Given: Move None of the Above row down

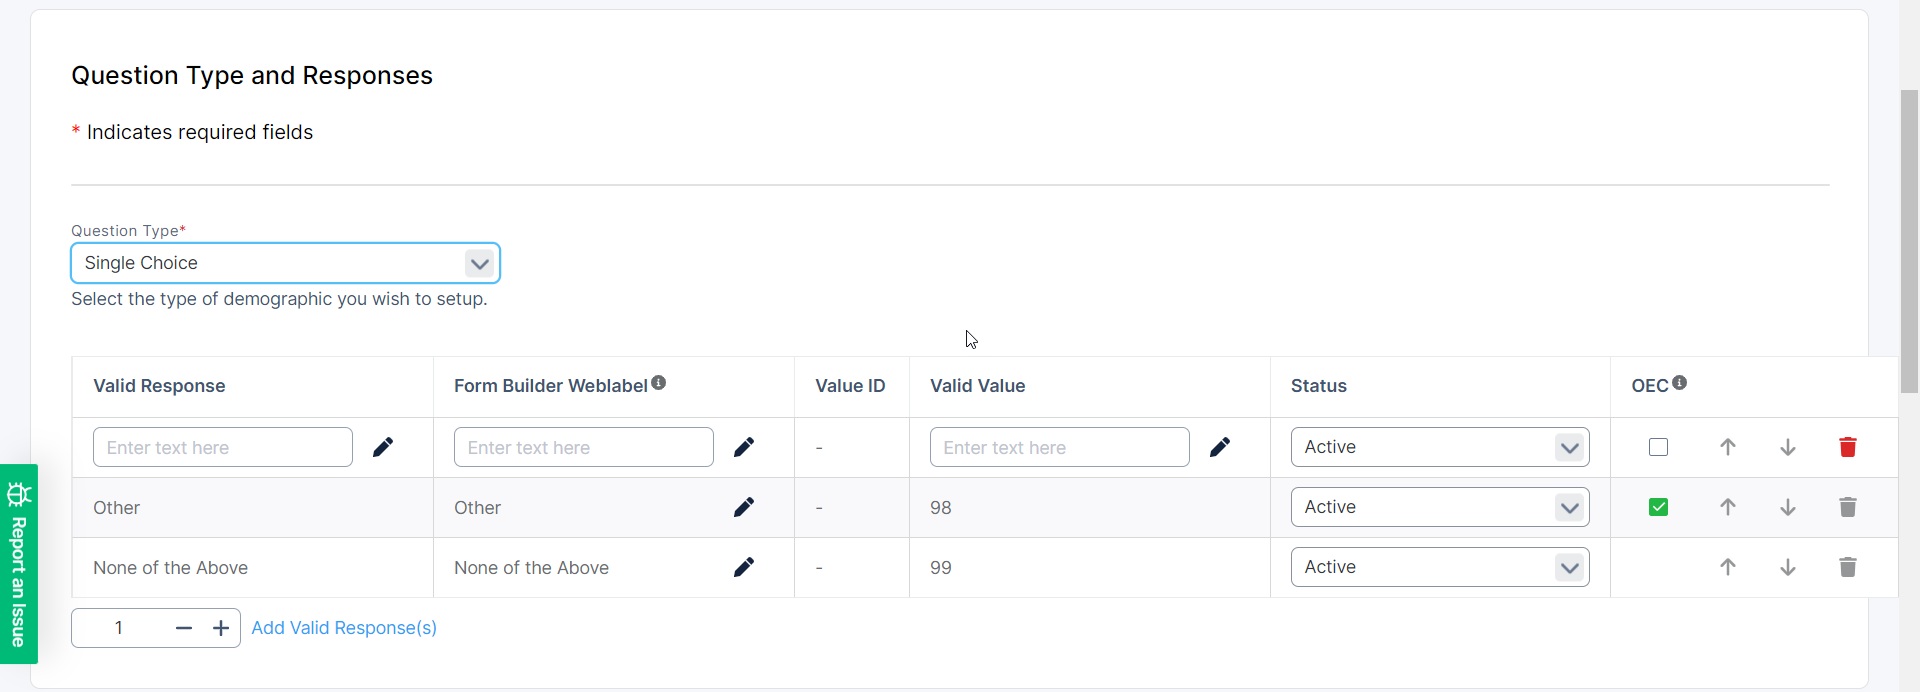Looking at the screenshot, I should (1787, 567).
